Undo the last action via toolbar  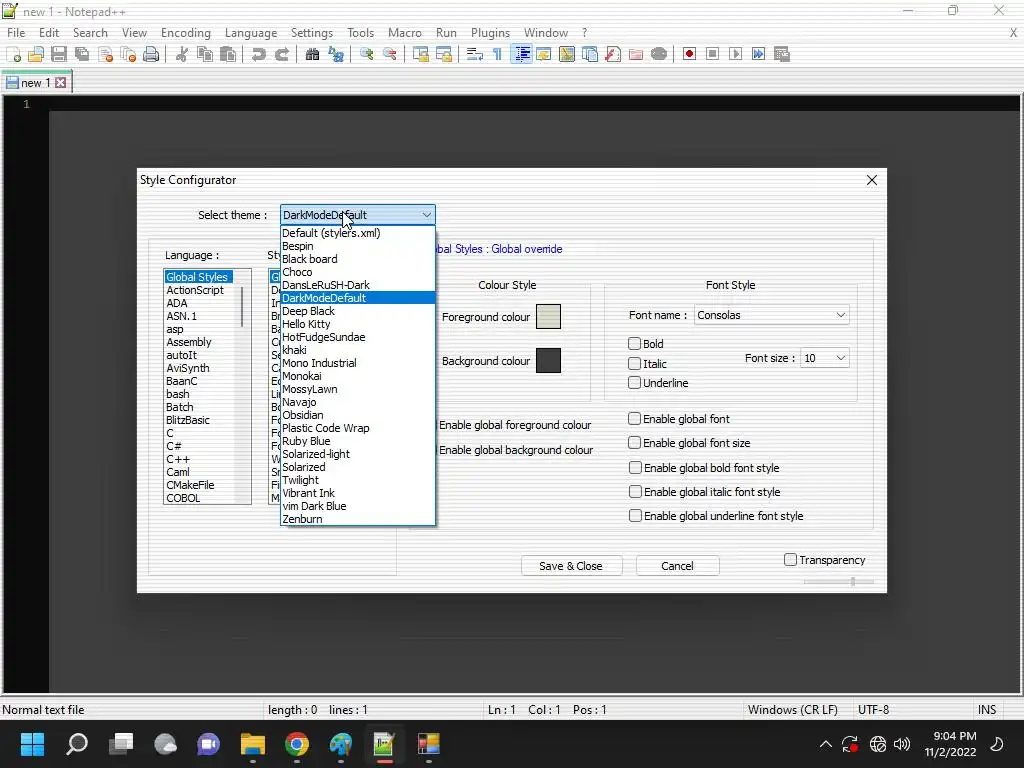click(x=259, y=54)
